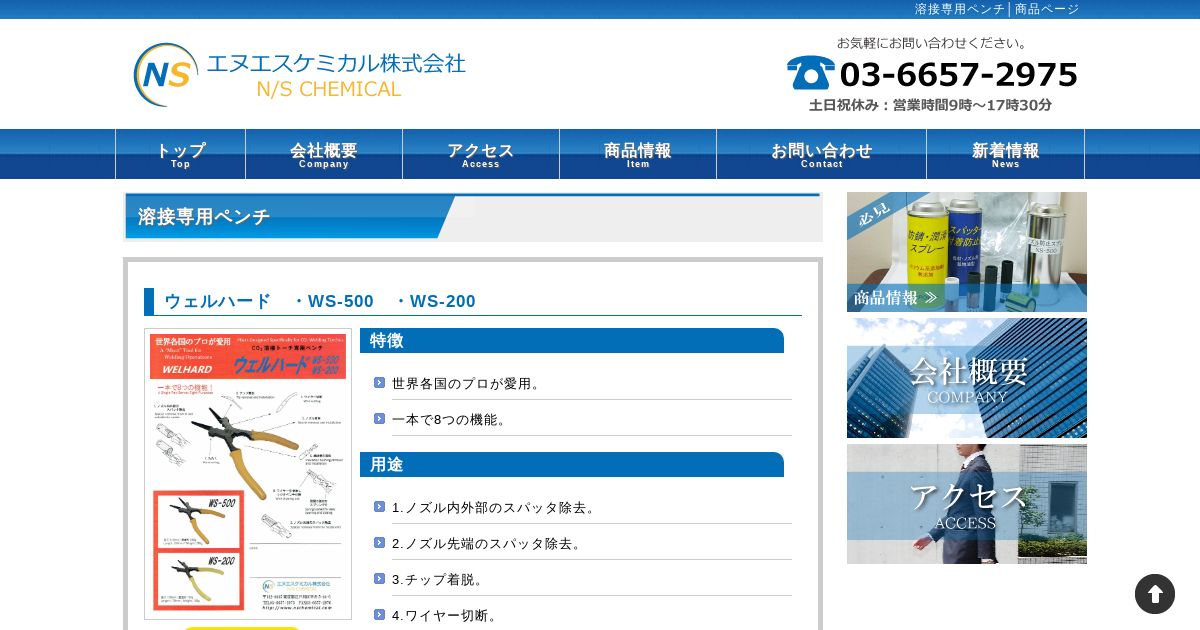Open the トップ menu item
Screen dimensions: 1200x630
[x=181, y=154]
